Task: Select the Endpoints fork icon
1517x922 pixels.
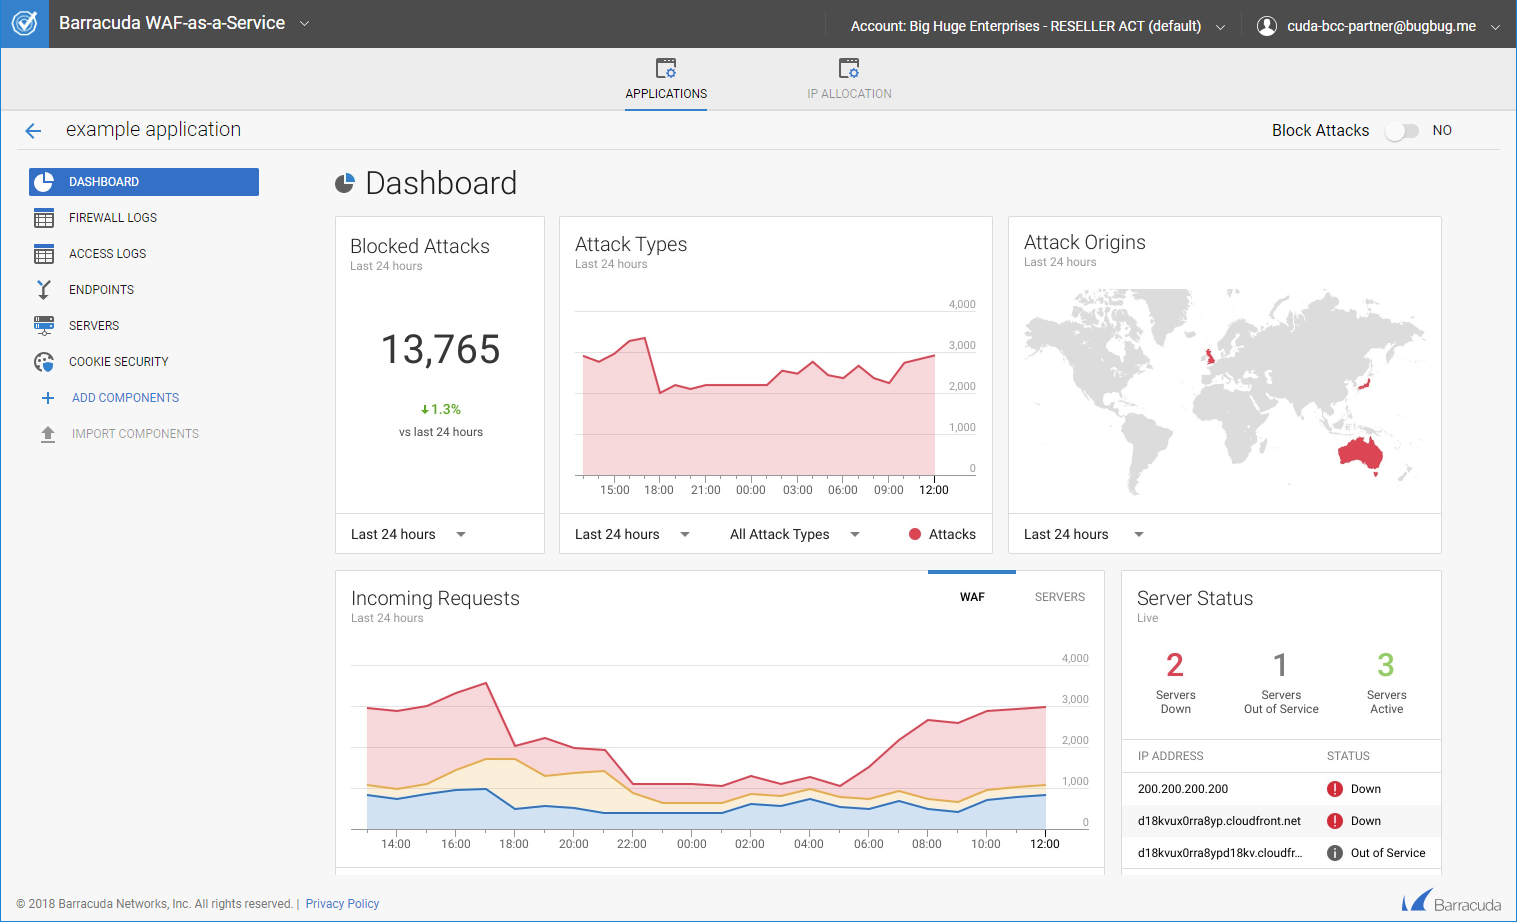Action: 44,290
